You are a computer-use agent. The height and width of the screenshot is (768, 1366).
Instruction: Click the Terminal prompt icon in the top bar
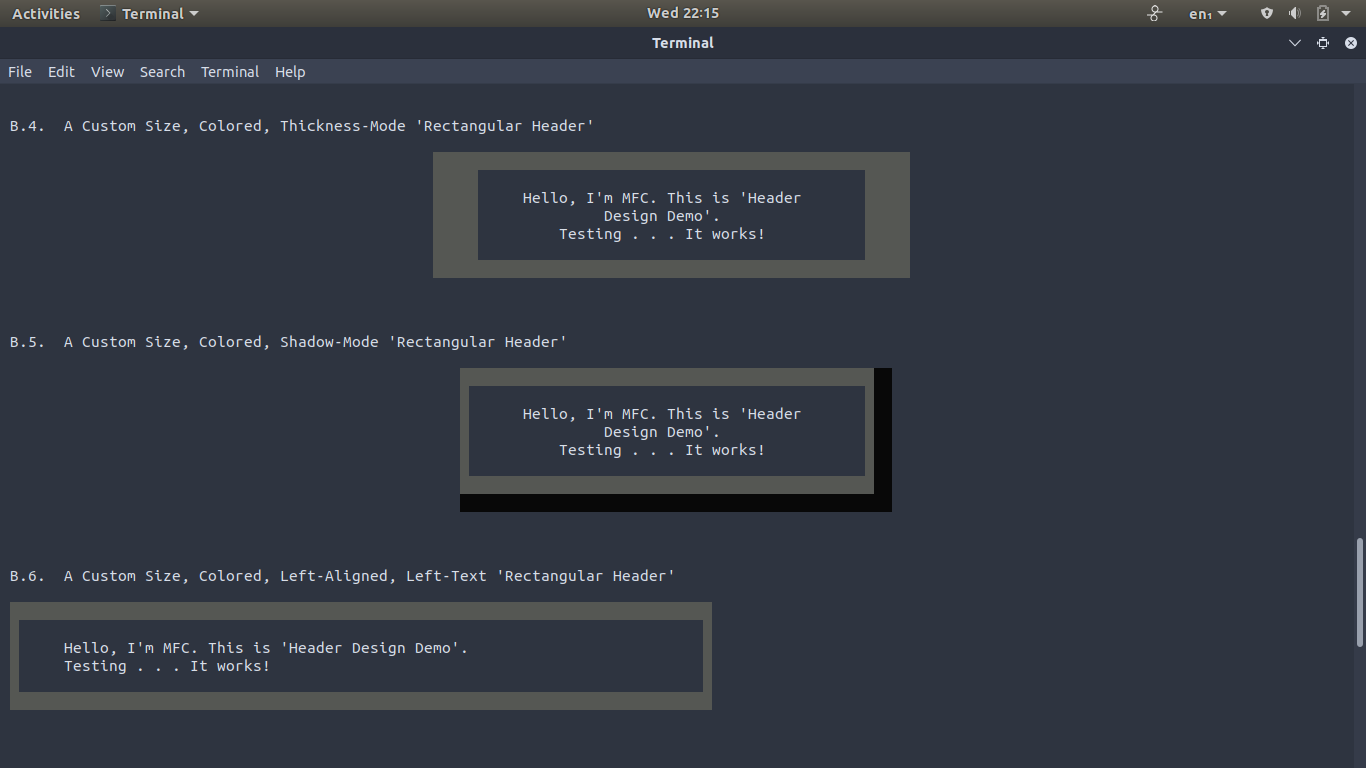(x=106, y=13)
